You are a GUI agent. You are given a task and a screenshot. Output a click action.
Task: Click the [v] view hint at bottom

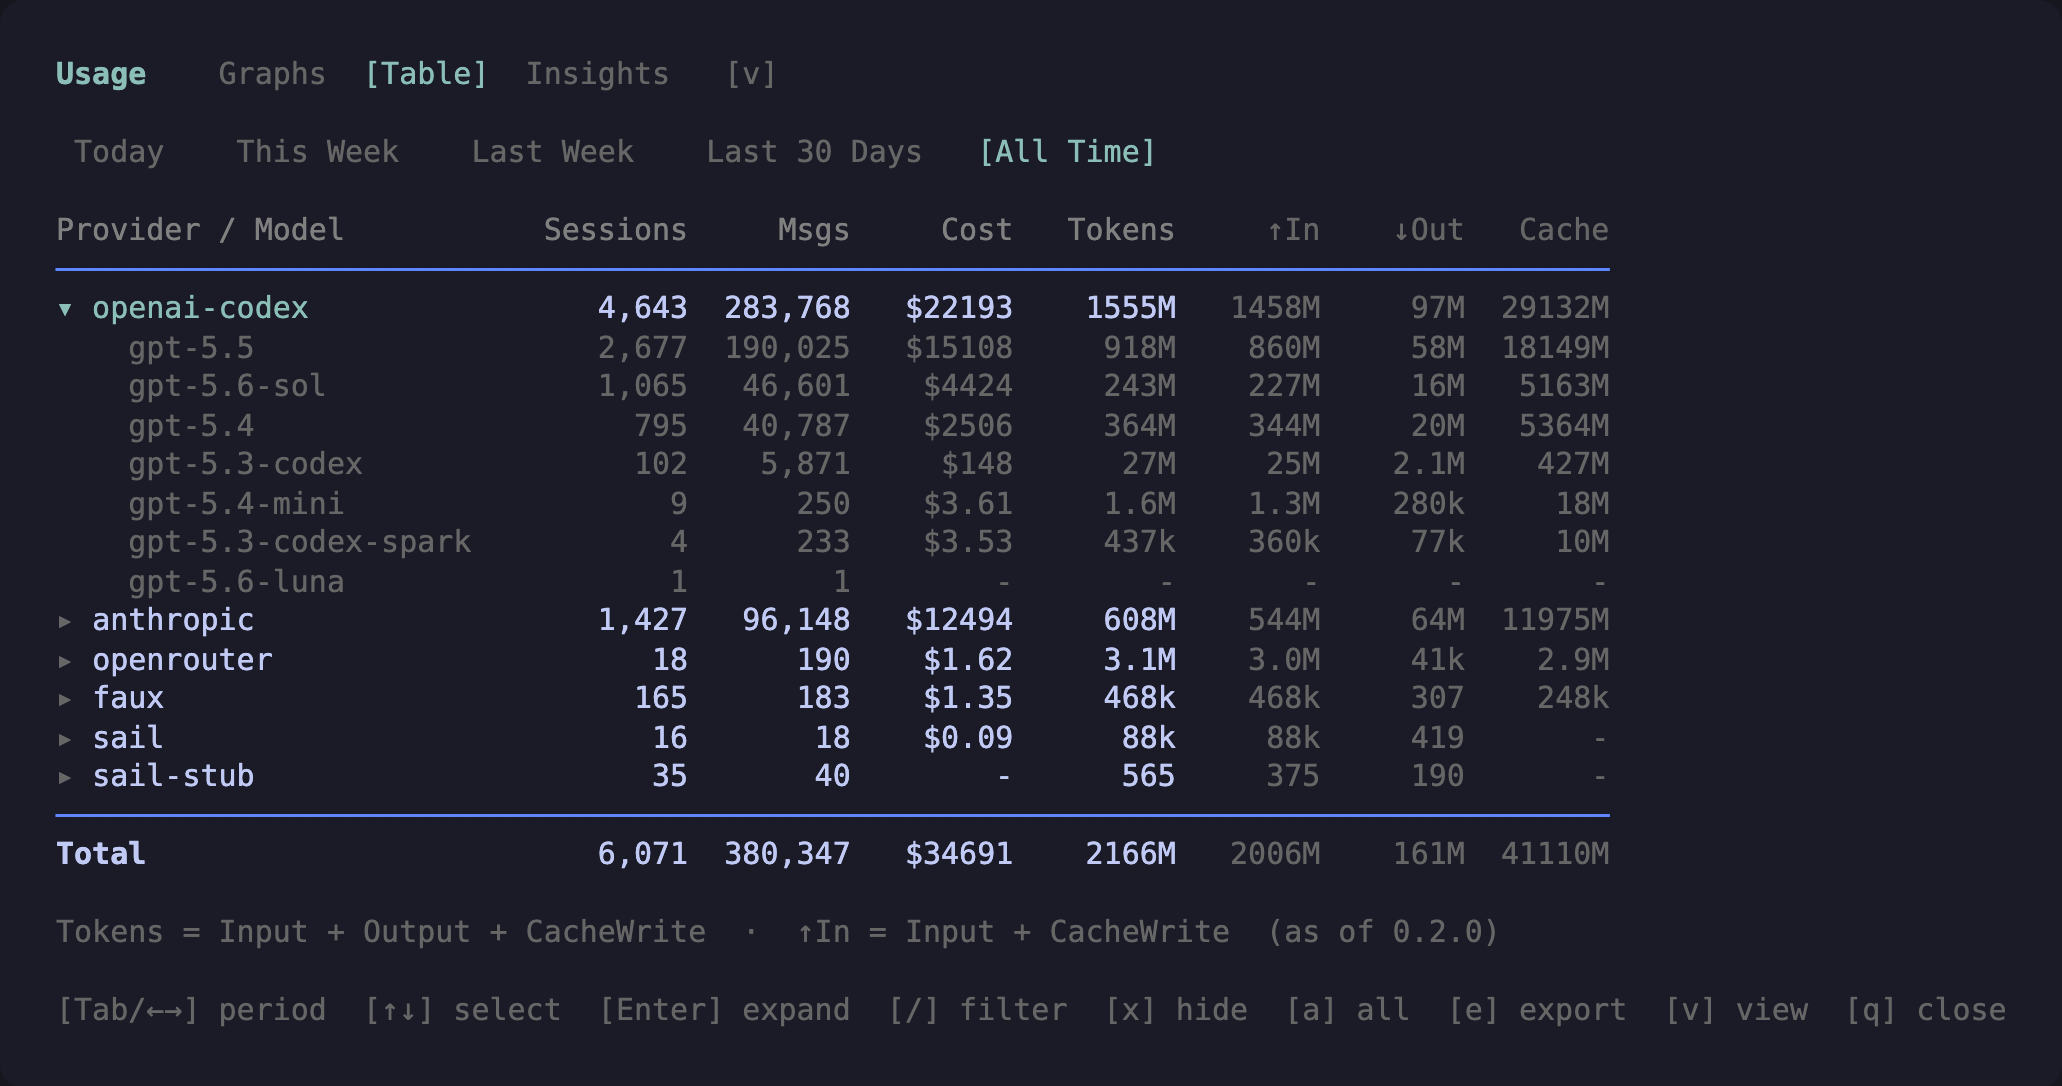[1736, 1010]
